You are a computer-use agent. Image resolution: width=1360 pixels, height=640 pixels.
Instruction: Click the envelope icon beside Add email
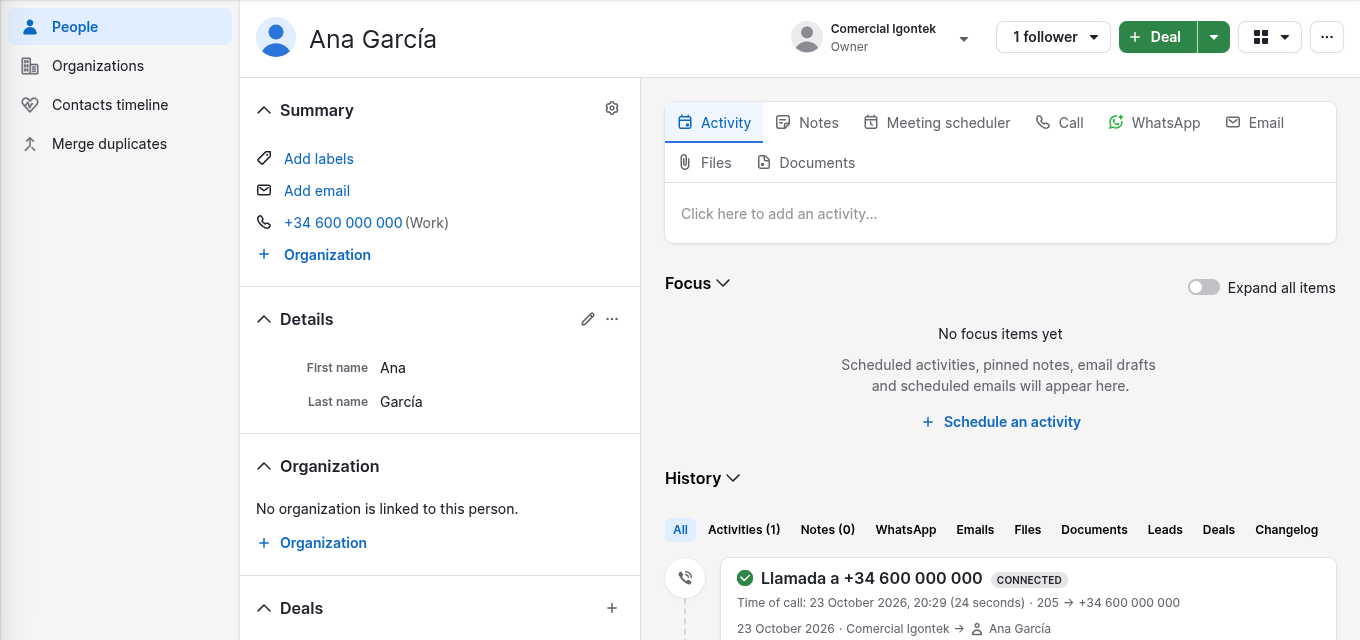(x=264, y=190)
